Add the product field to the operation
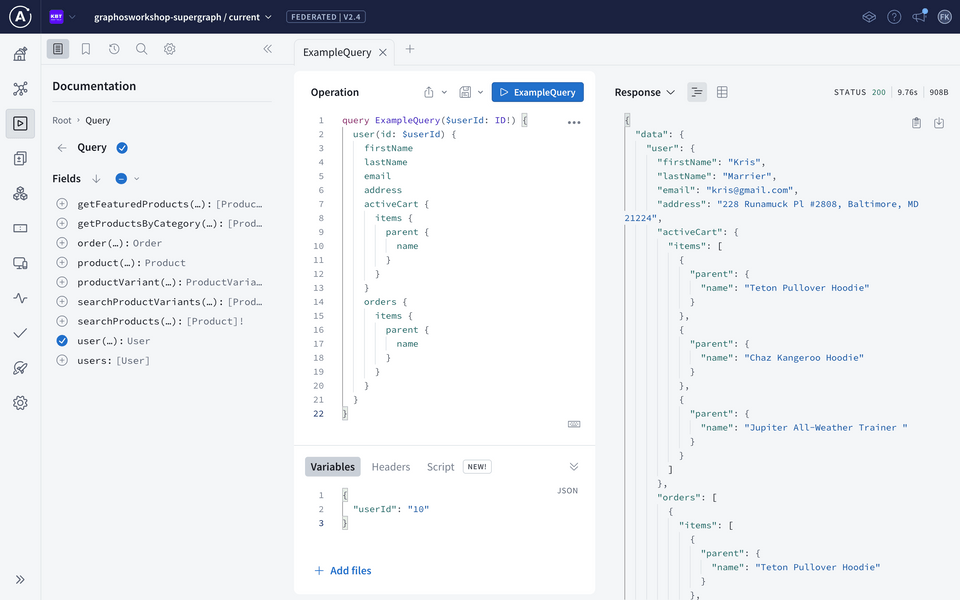This screenshot has height=600, width=960. 62,263
